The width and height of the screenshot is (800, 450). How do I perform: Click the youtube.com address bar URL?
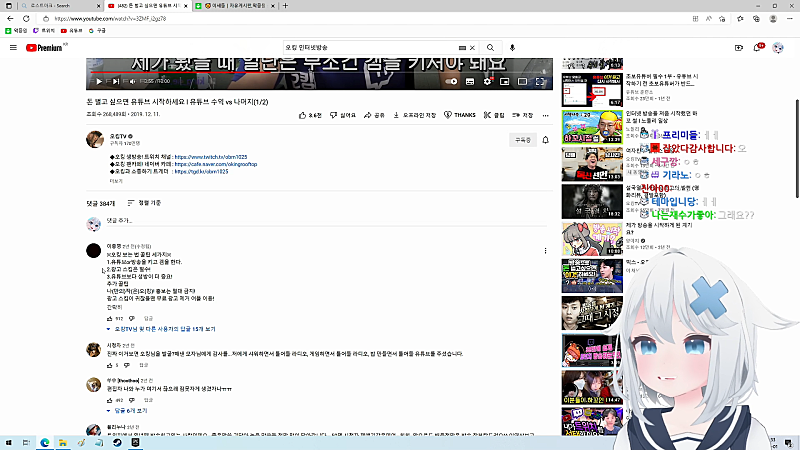pos(110,19)
